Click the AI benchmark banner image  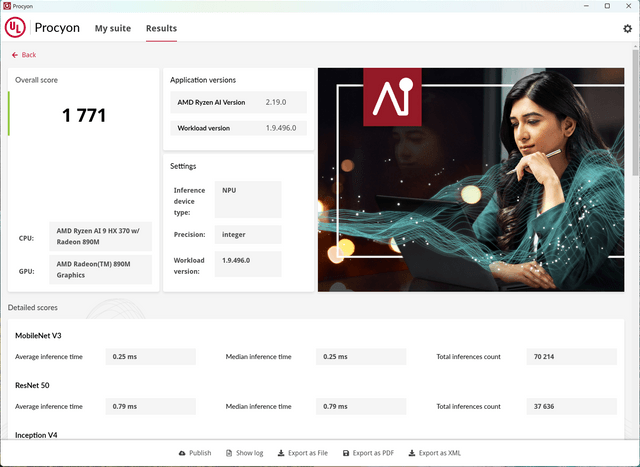pyautogui.click(x=471, y=180)
